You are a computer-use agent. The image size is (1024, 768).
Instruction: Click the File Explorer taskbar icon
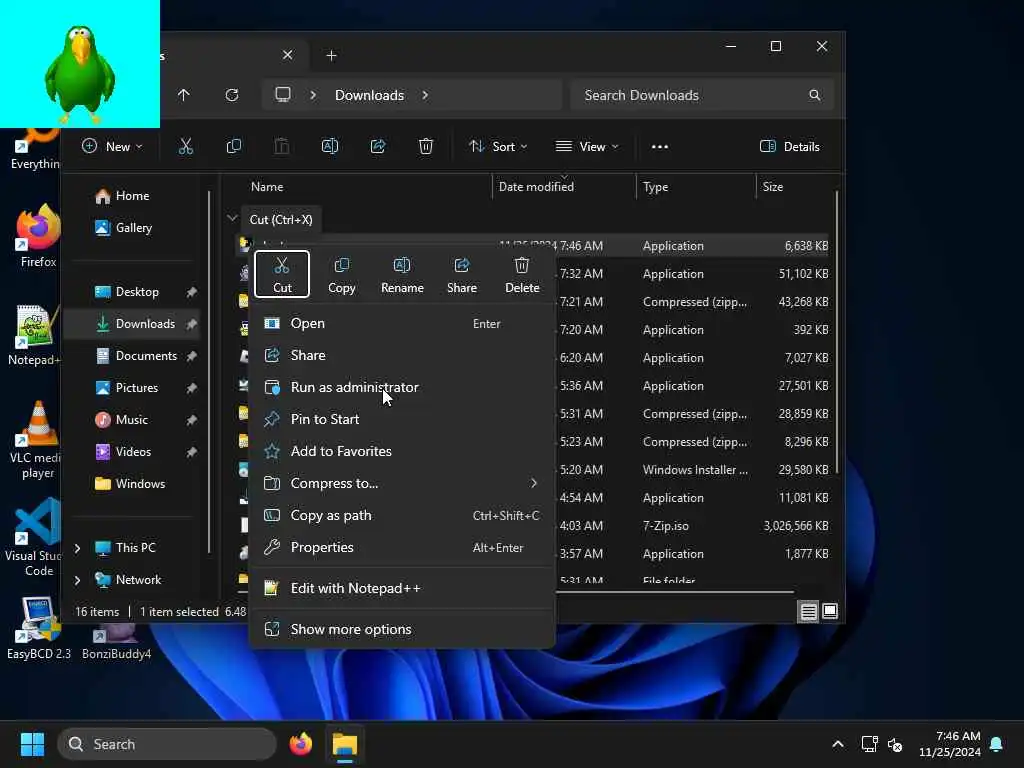[345, 744]
